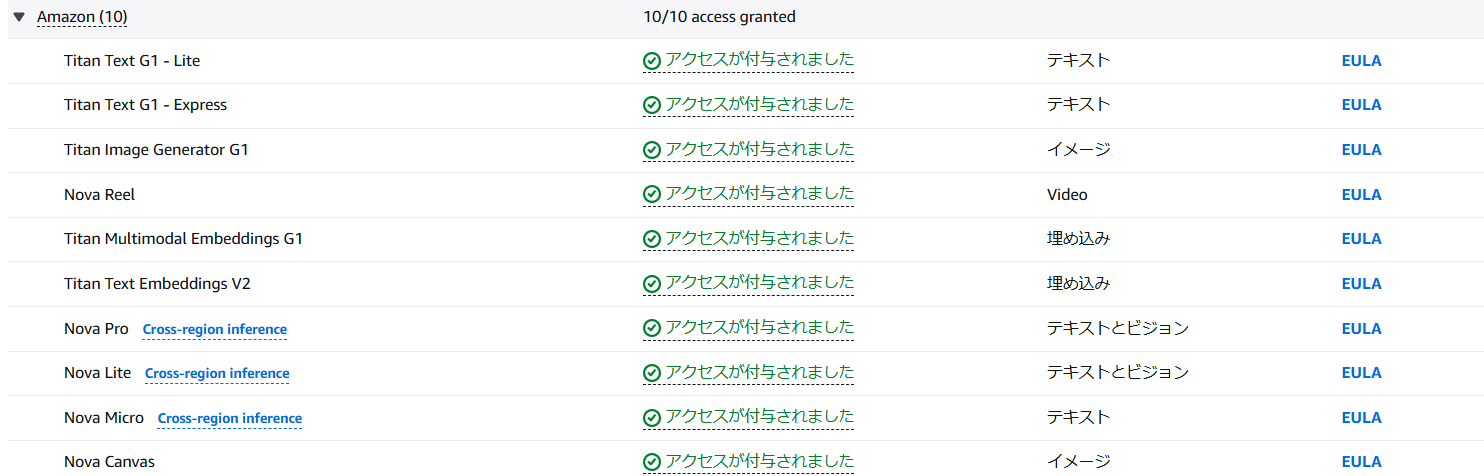Click the 10/10 access granted text
This screenshot has height=476, width=1484.
[x=720, y=17]
